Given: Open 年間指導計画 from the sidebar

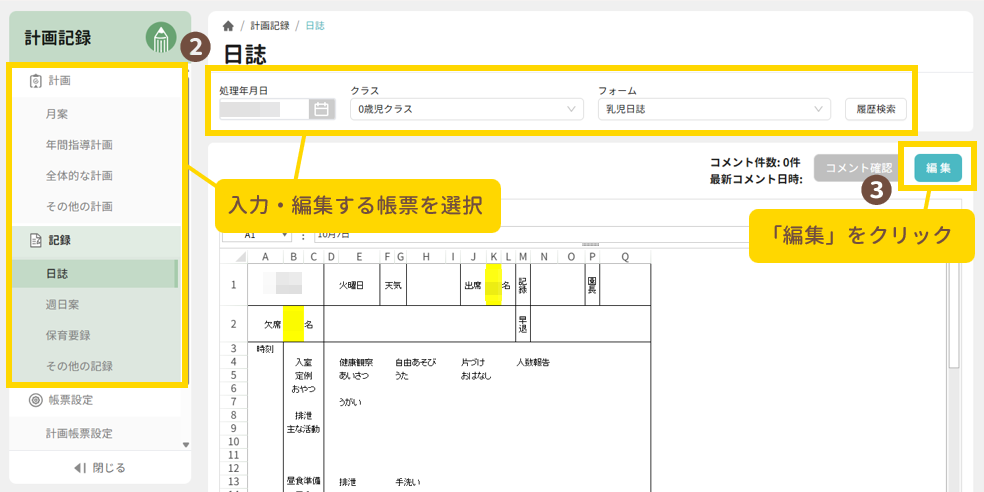Looking at the screenshot, I should [79, 145].
